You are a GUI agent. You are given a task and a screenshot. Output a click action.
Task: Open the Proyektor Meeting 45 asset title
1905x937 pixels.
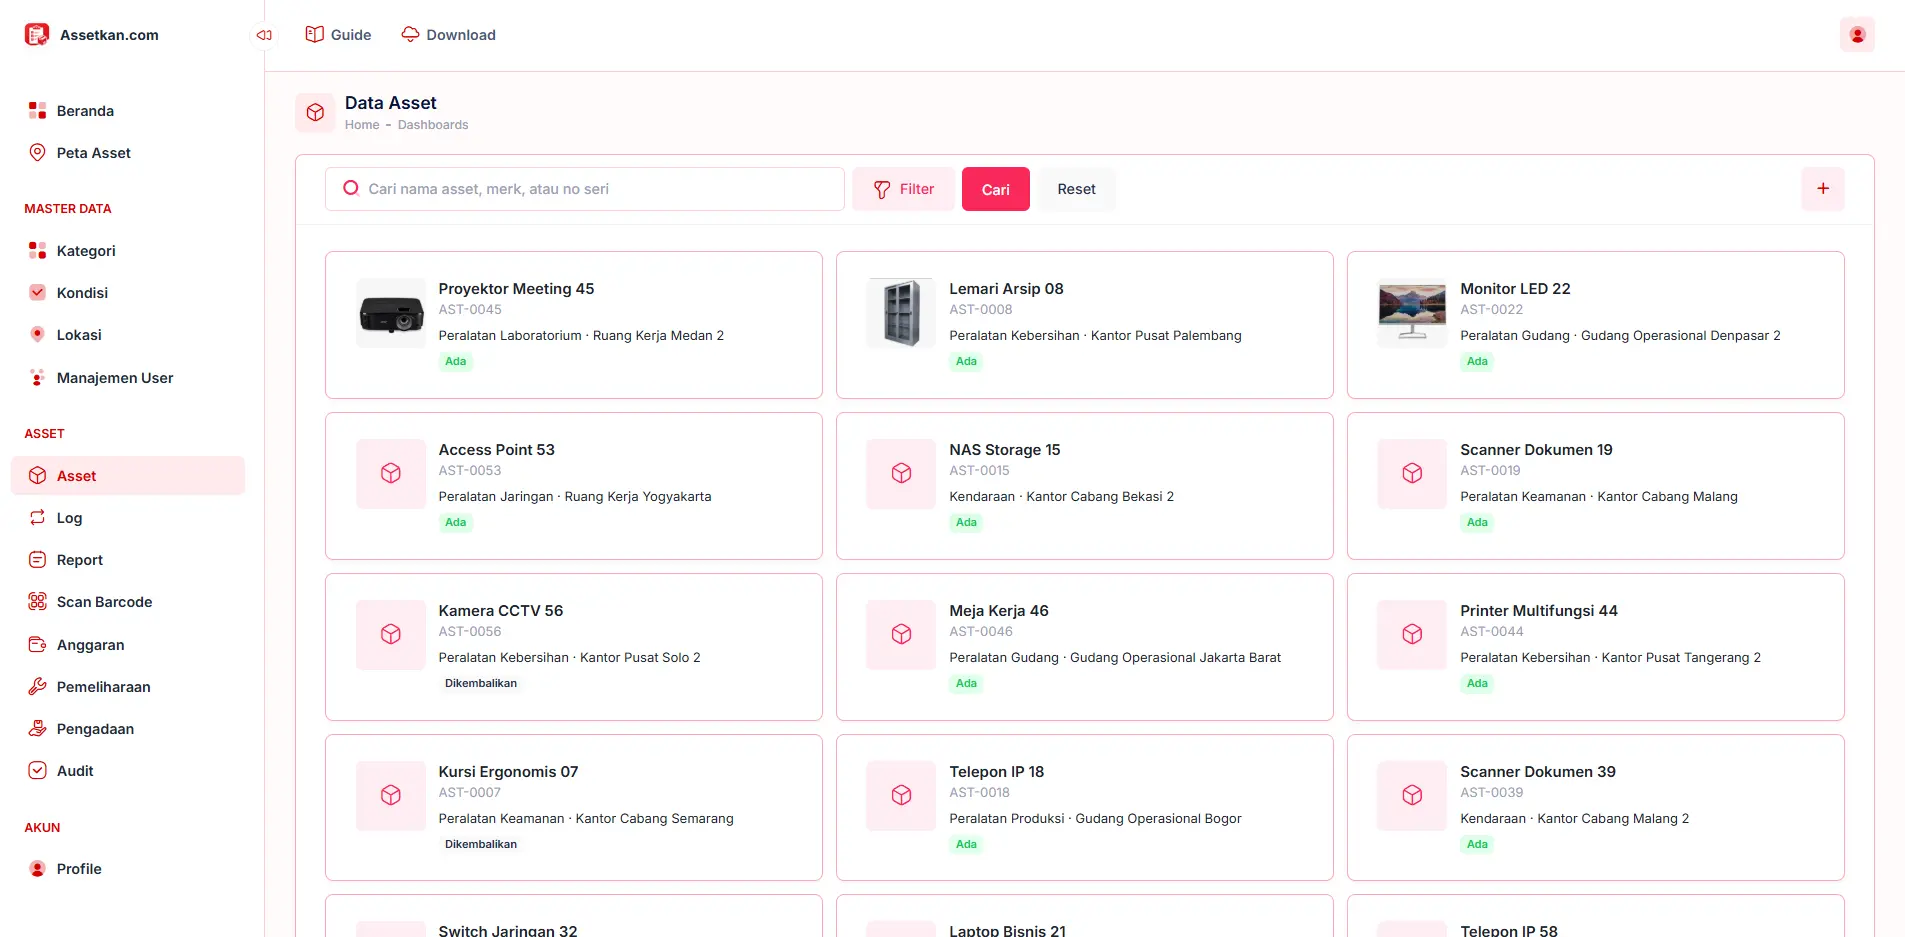coord(516,289)
